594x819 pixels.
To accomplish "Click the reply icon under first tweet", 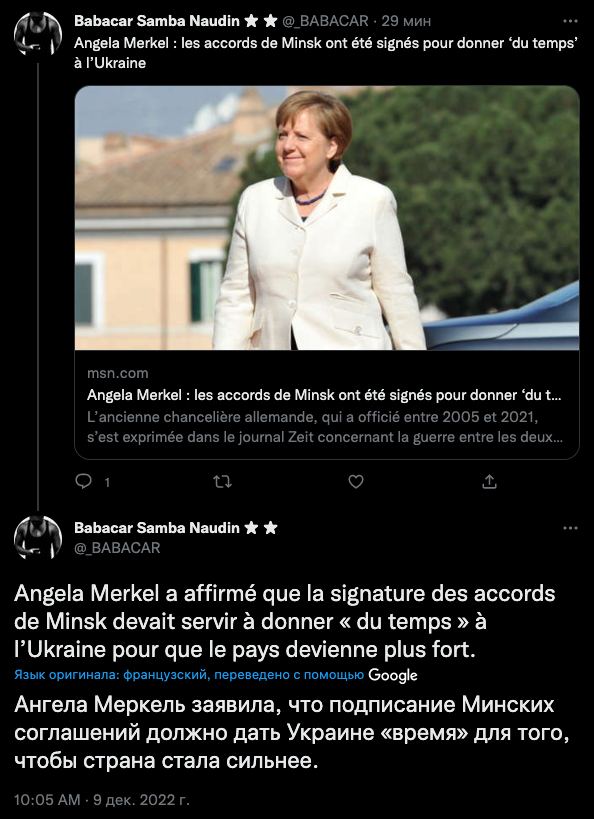I will [84, 481].
